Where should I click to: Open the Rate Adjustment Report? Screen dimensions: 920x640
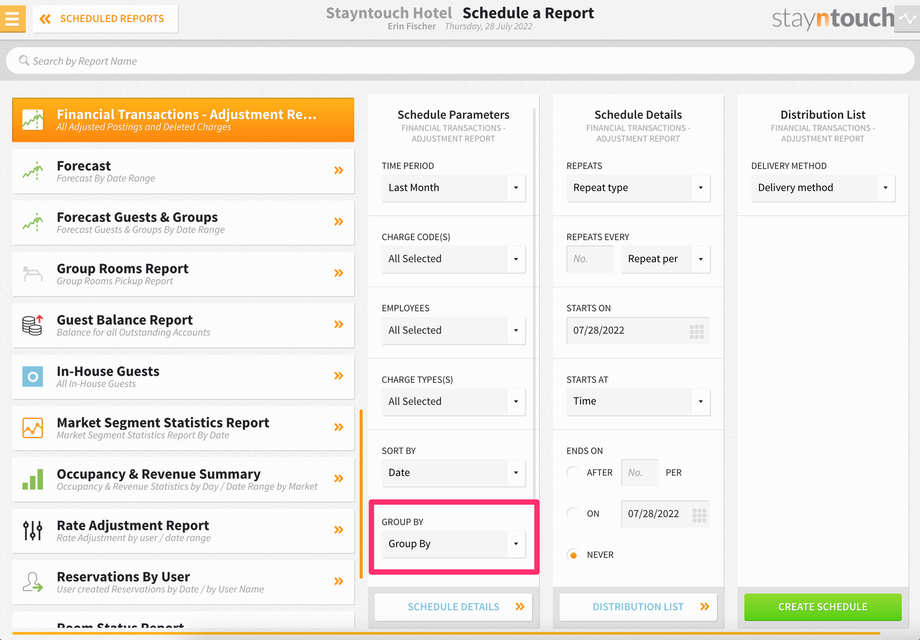[x=183, y=530]
